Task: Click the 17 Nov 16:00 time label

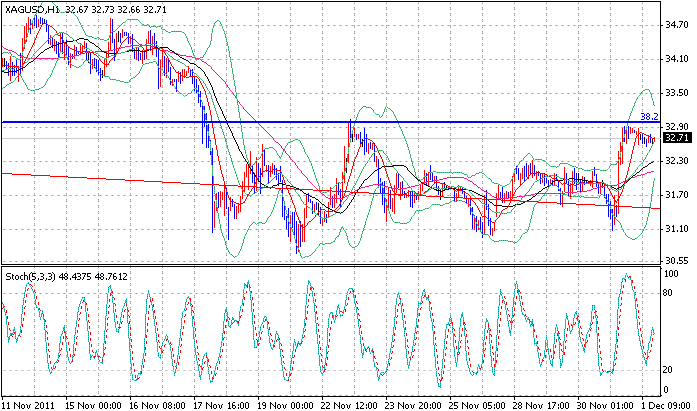Action: click(x=221, y=406)
